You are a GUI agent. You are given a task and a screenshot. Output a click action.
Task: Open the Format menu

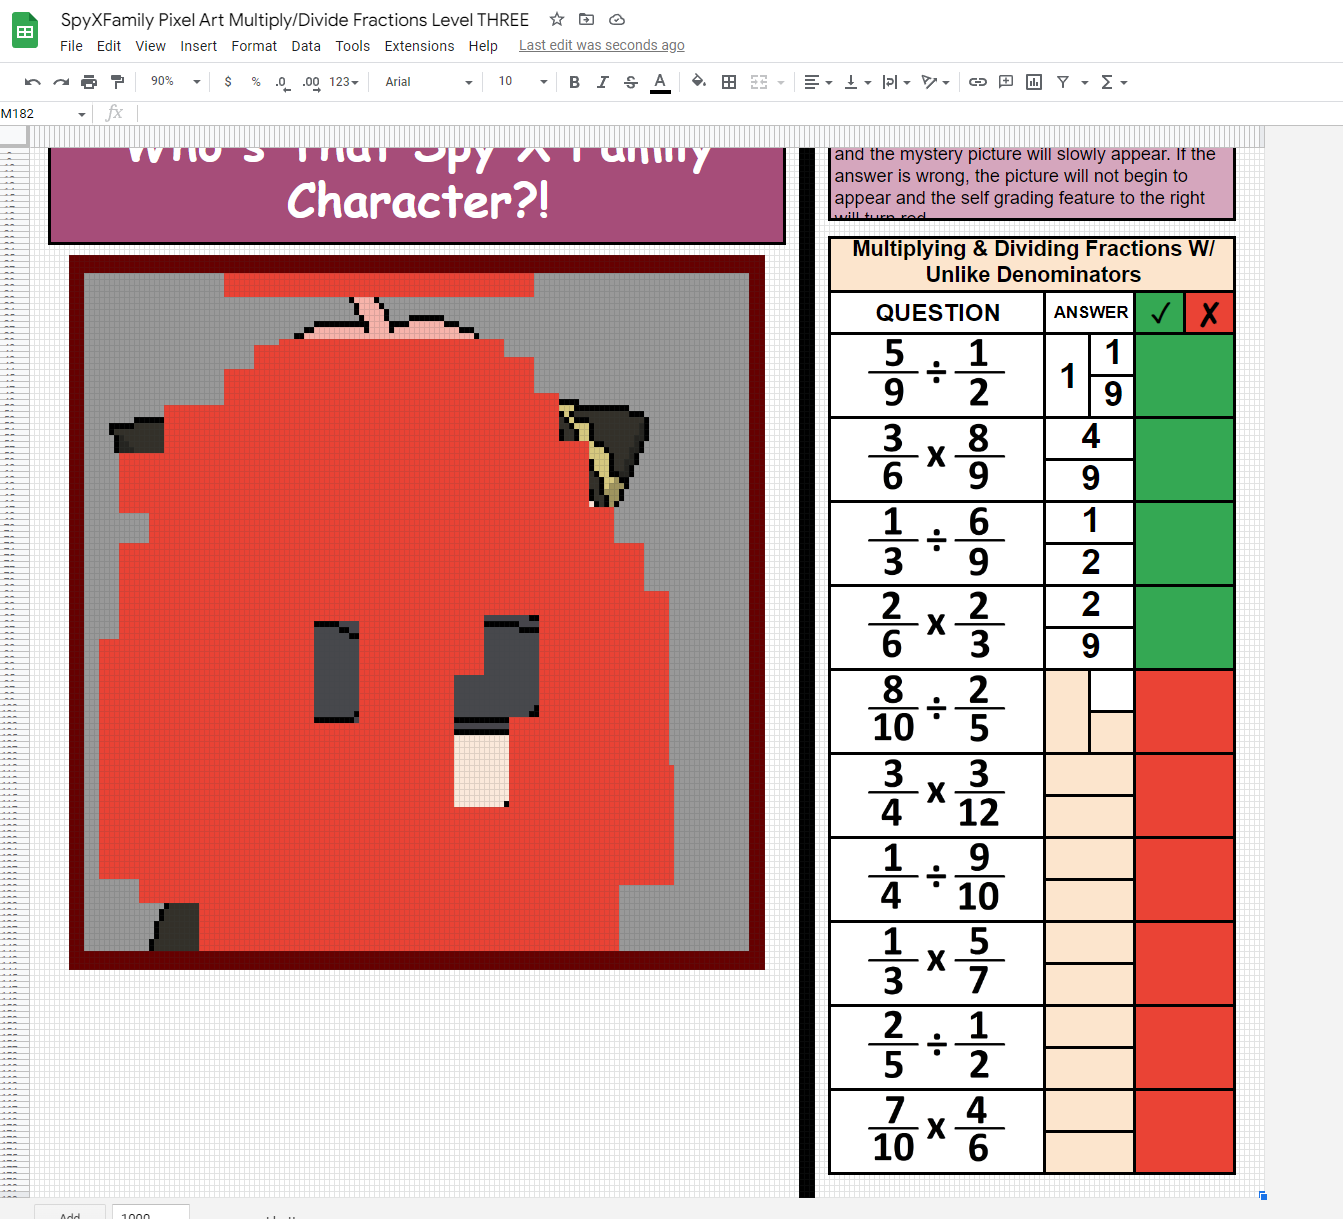tap(254, 46)
